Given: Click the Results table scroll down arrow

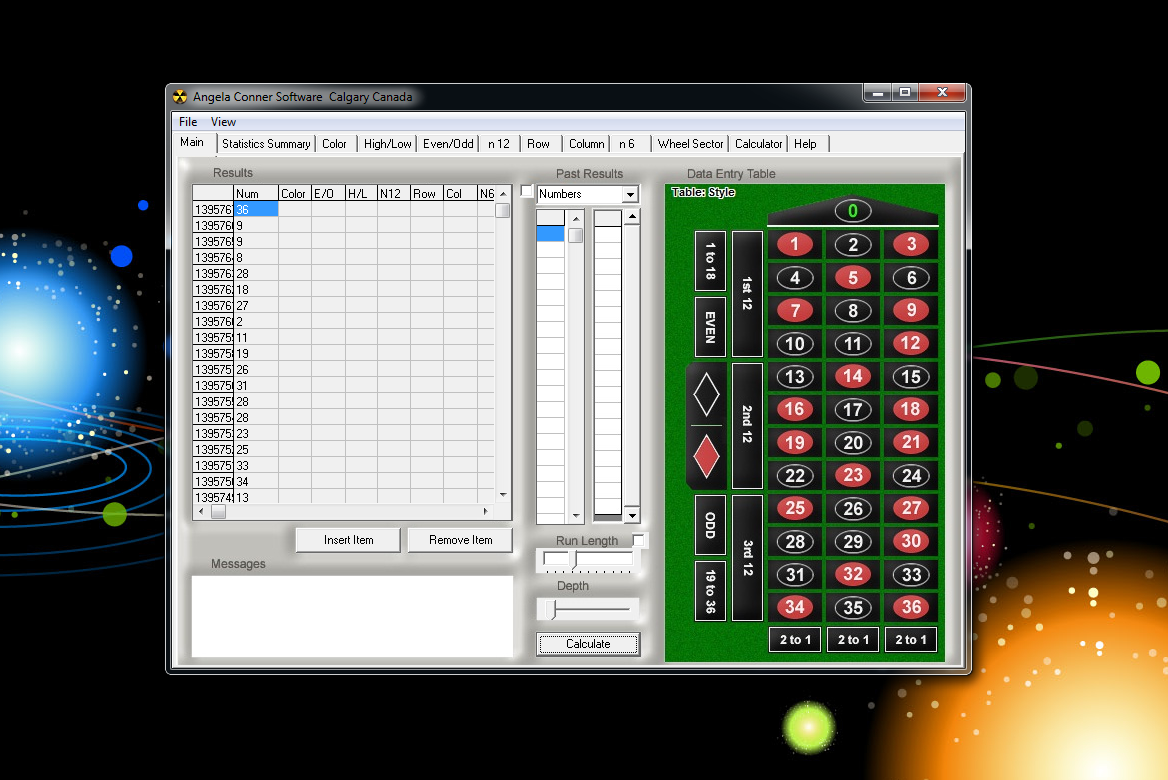Looking at the screenshot, I should (x=503, y=495).
